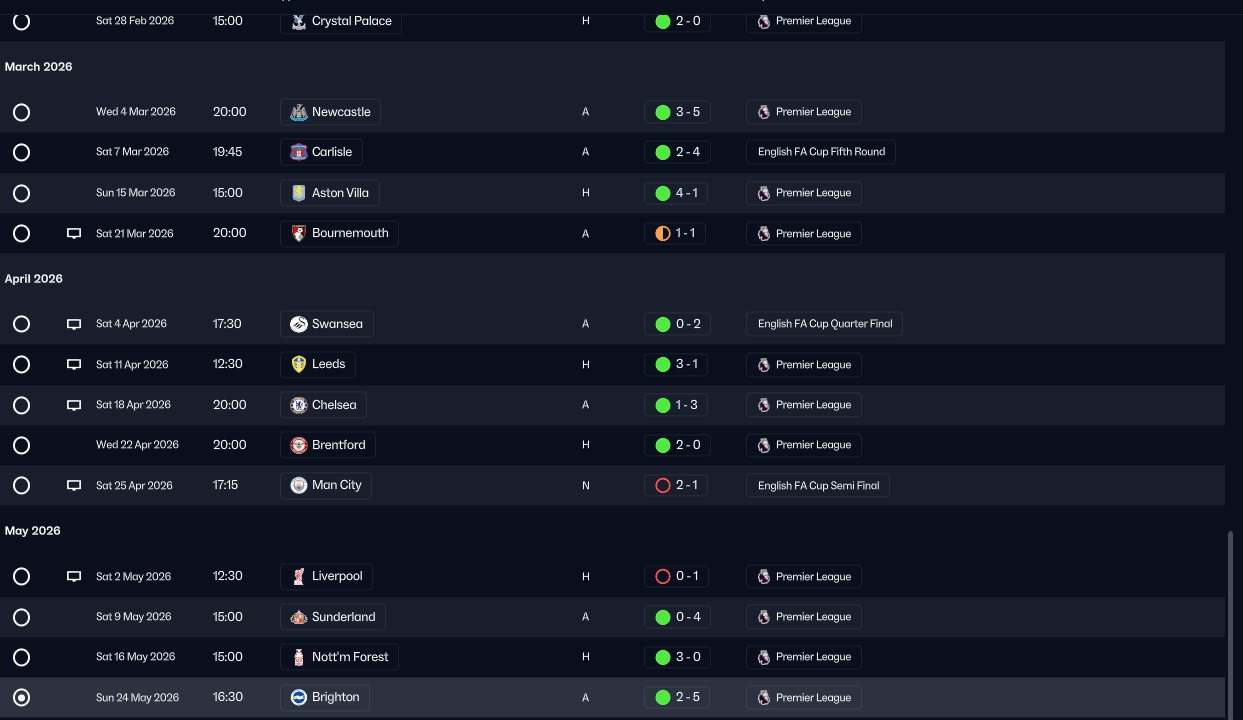The height and width of the screenshot is (720, 1243).
Task: Click the TV icon beside Man City fixture
Action: tap(74, 486)
